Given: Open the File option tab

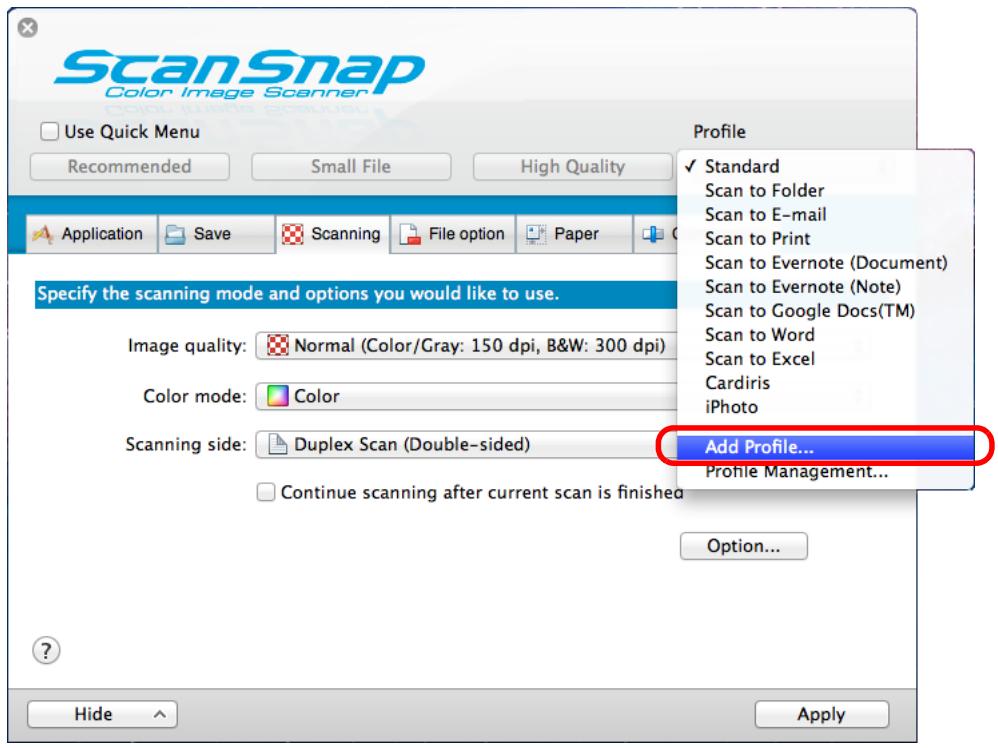Looking at the screenshot, I should (453, 234).
